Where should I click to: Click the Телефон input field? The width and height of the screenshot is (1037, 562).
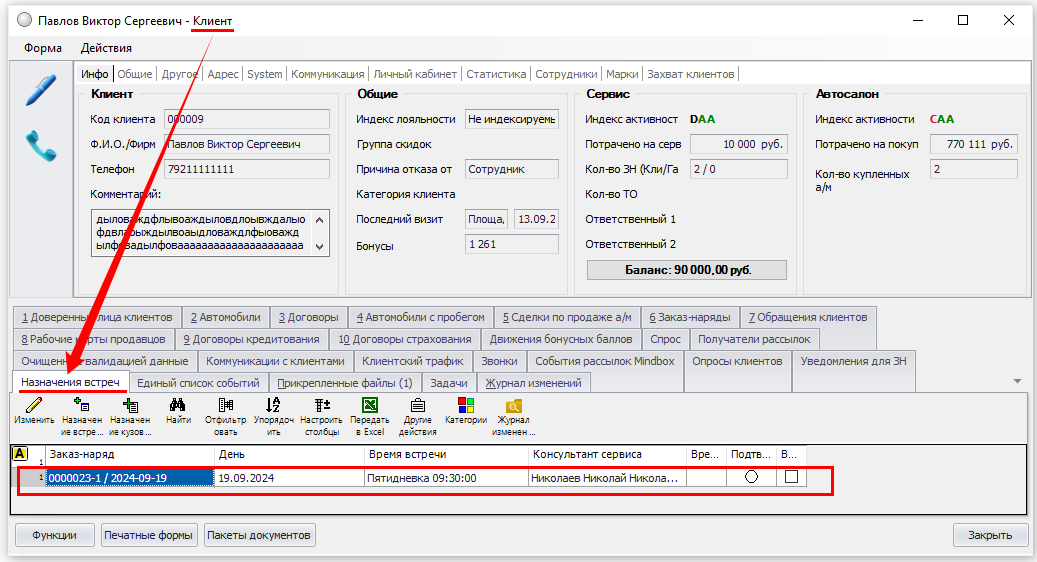pos(246,170)
